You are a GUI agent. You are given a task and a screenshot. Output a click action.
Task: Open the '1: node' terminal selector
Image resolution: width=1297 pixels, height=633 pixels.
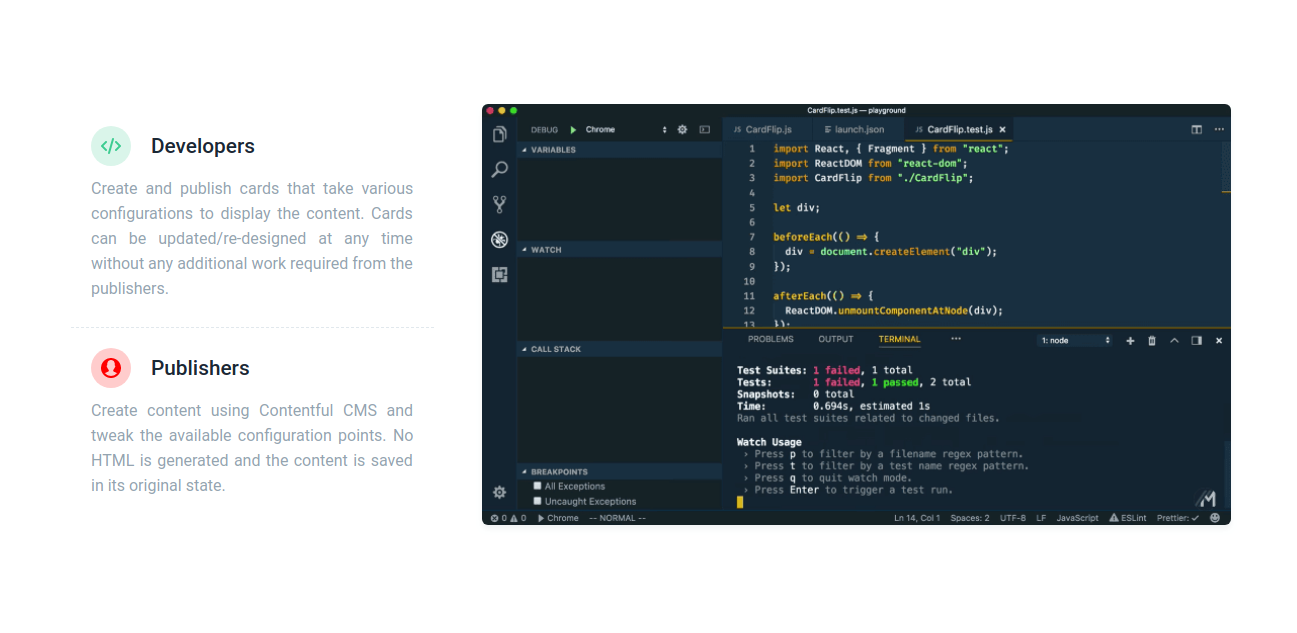[1075, 341]
